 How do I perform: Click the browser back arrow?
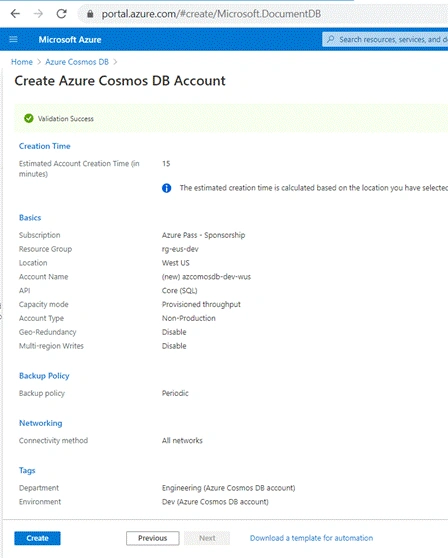tap(15, 14)
